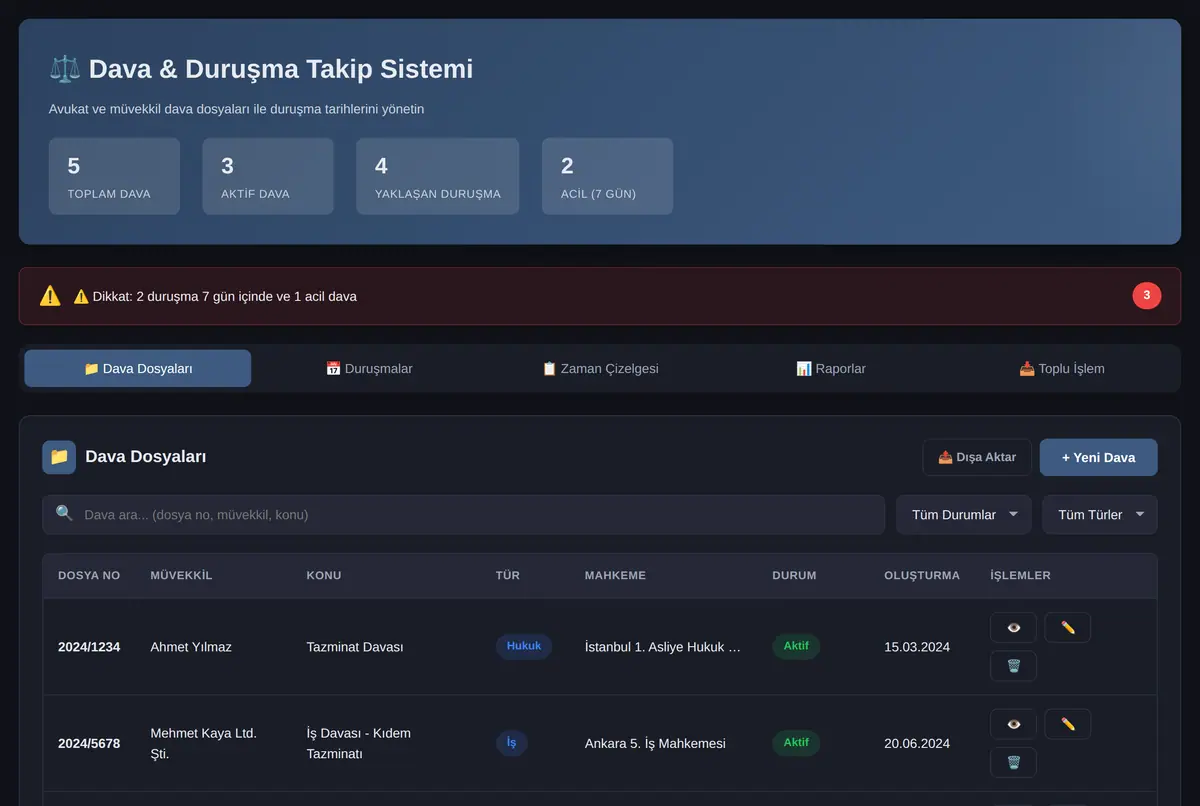Screen dimensions: 1200x806
Task: Click into the Dava ara search field
Action: (x=464, y=515)
